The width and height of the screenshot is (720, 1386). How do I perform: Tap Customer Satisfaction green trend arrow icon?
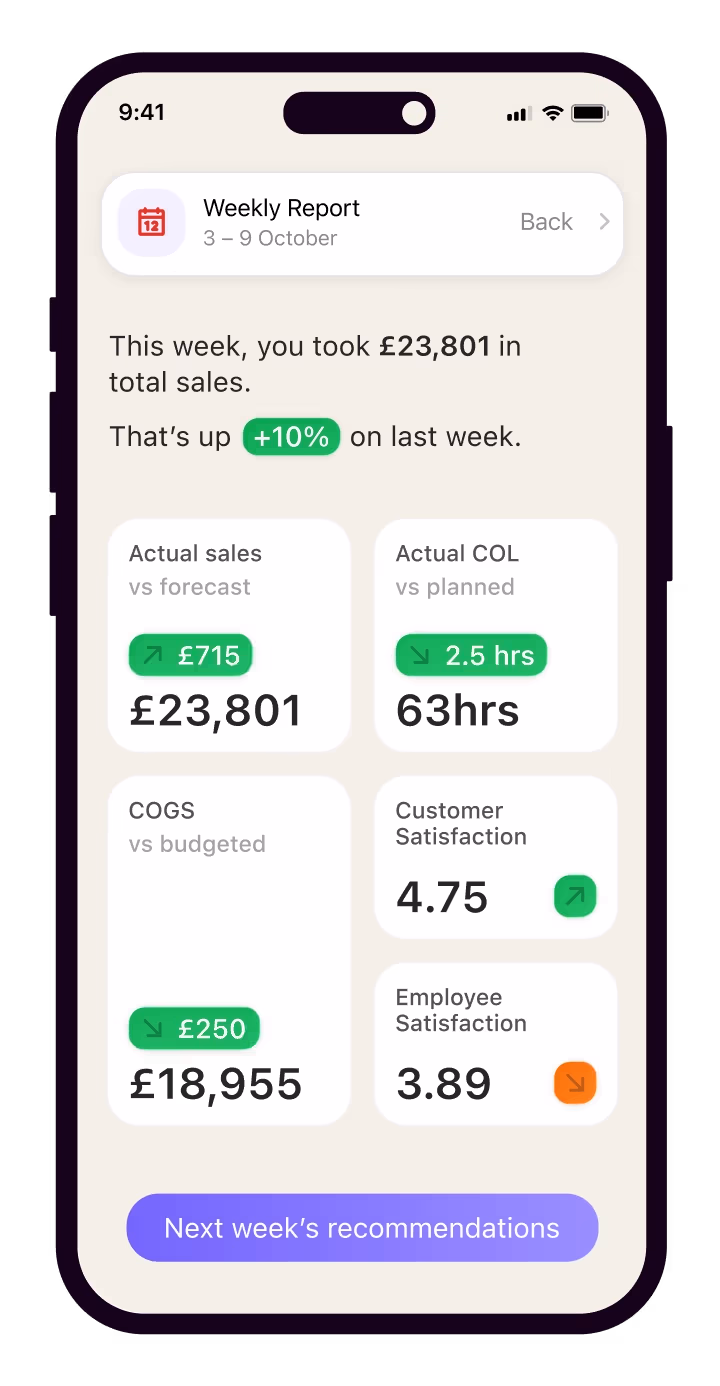pos(575,896)
